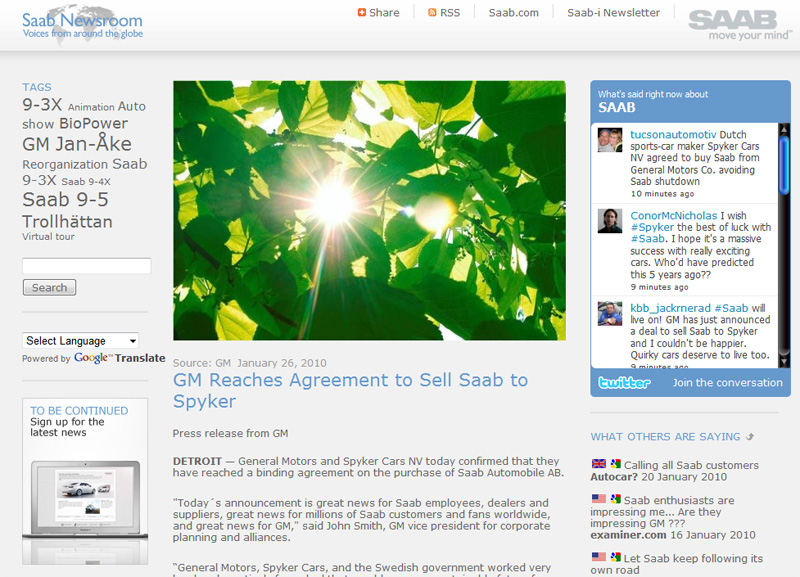Open the Saab-i Newsletter navigation item
This screenshot has height=577, width=800.
click(x=613, y=13)
